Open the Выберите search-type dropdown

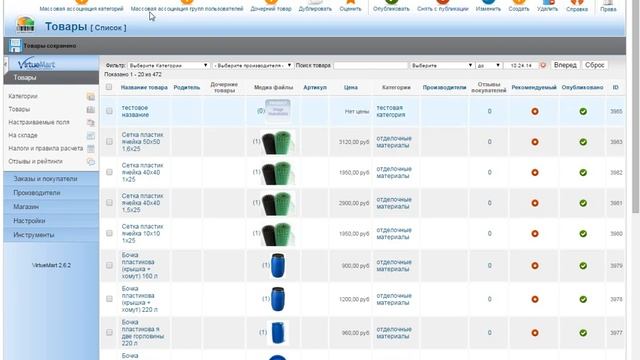coord(442,65)
